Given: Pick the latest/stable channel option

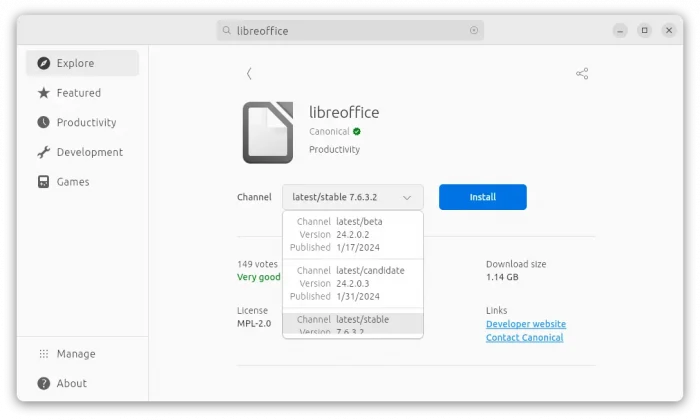Looking at the screenshot, I should [x=352, y=324].
